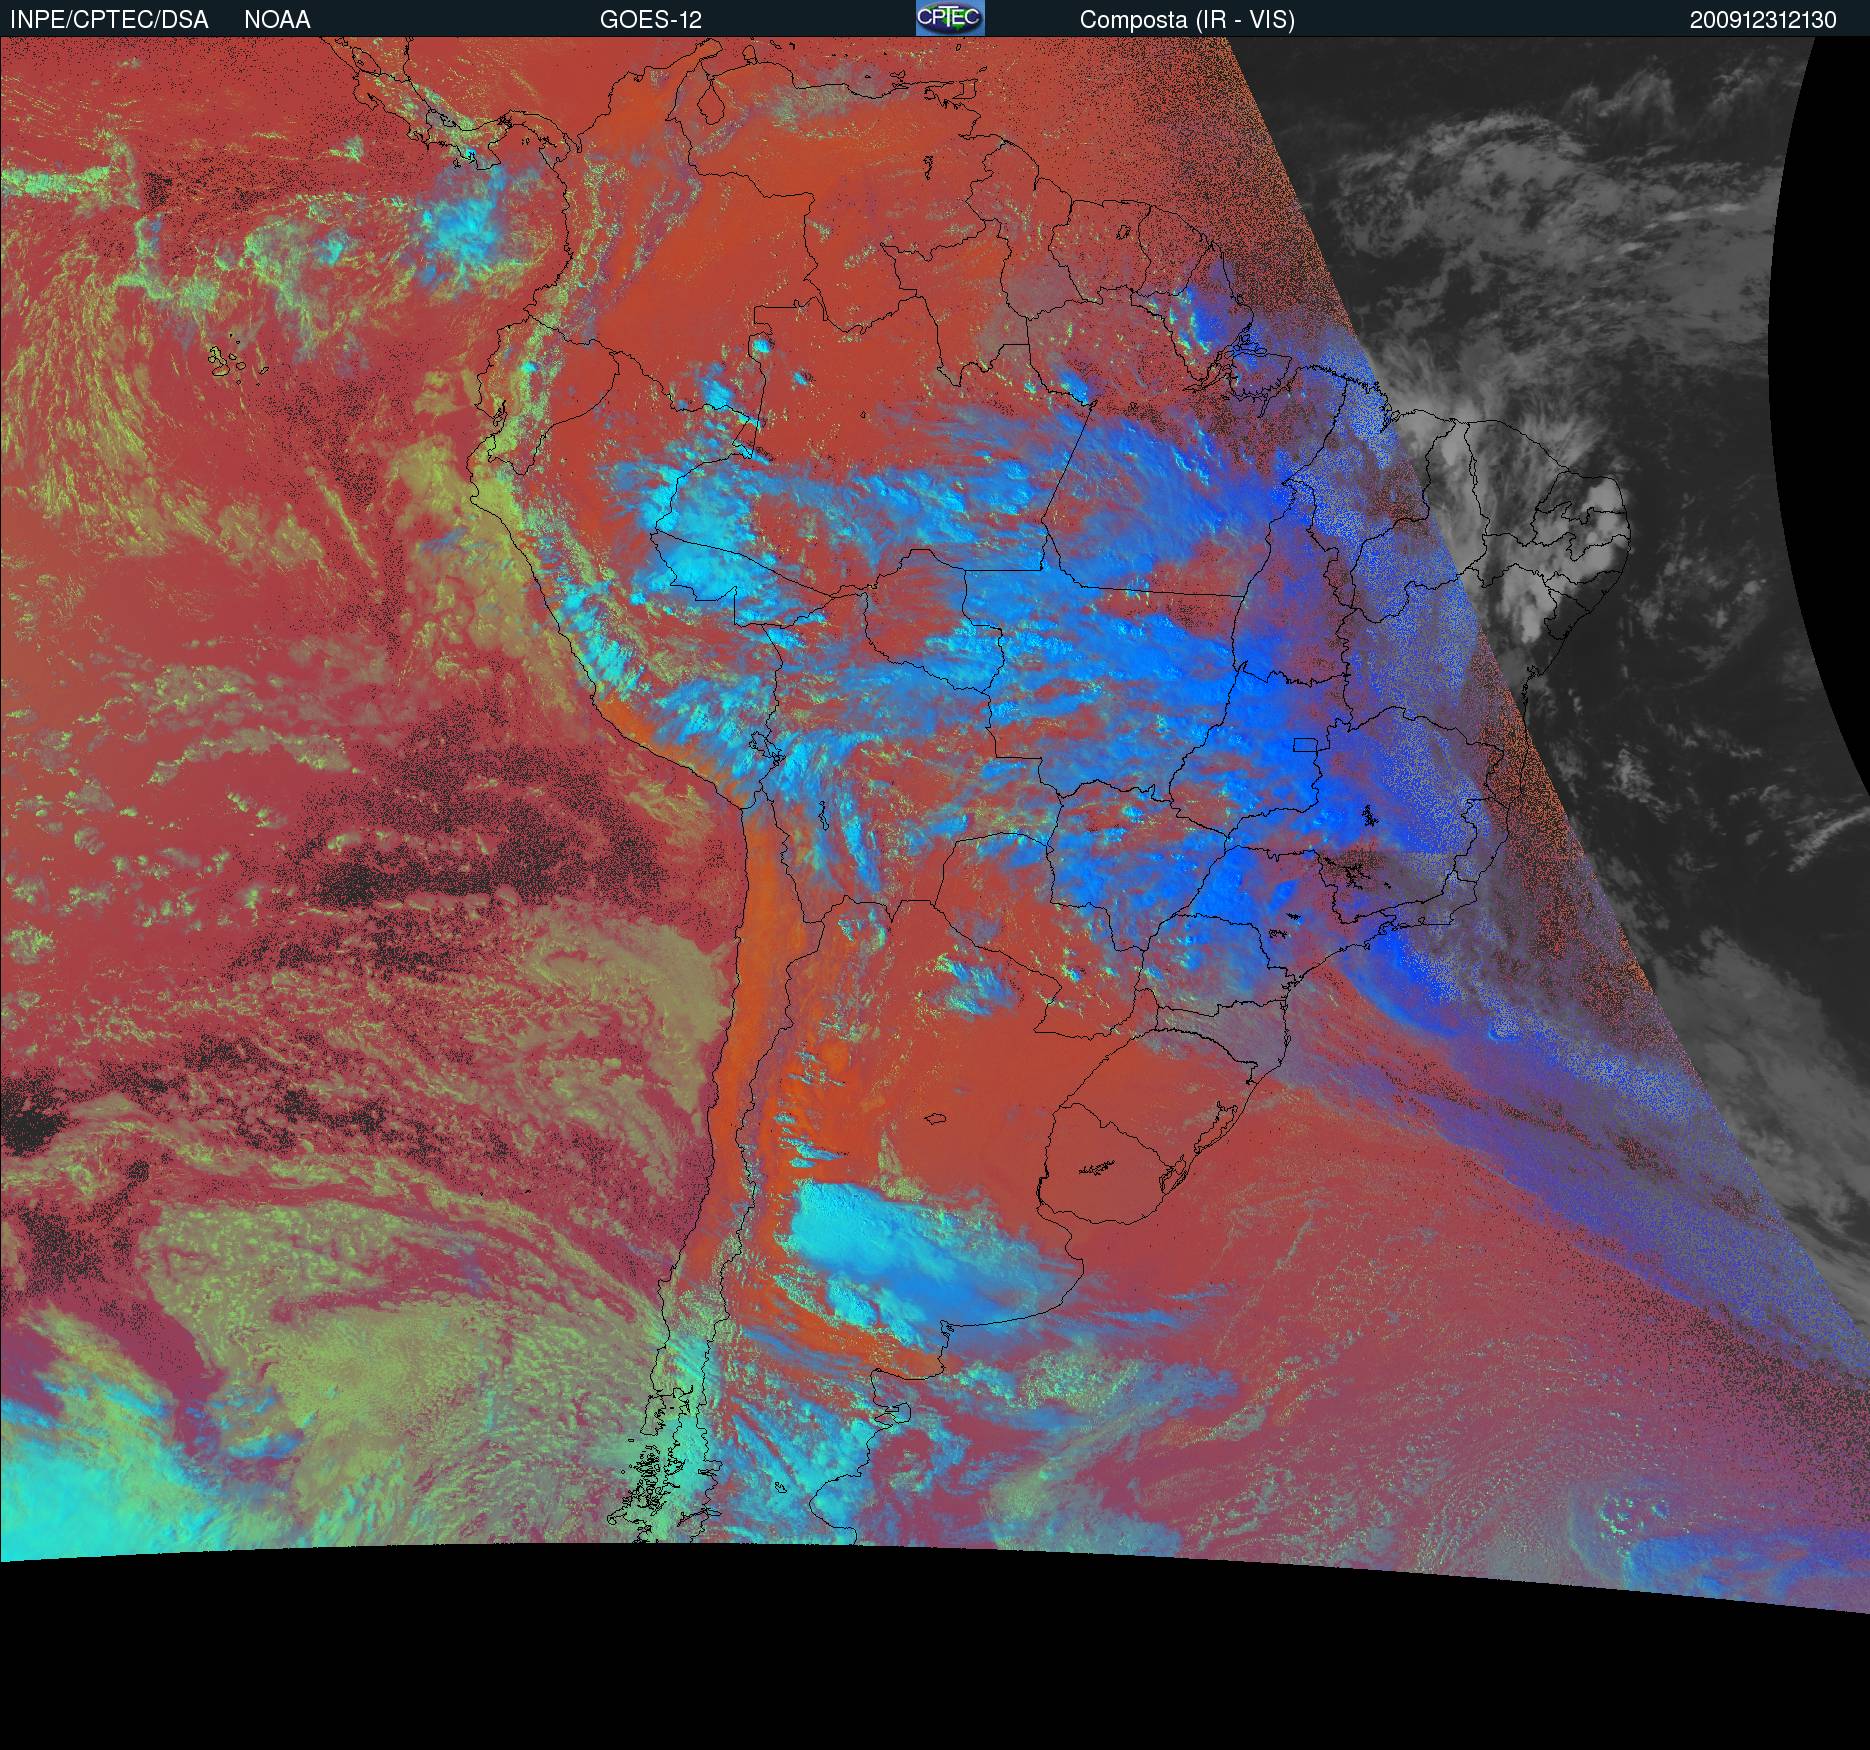Click the 200912312130 timestamp
This screenshot has width=1870, height=1750.
pyautogui.click(x=1762, y=20)
